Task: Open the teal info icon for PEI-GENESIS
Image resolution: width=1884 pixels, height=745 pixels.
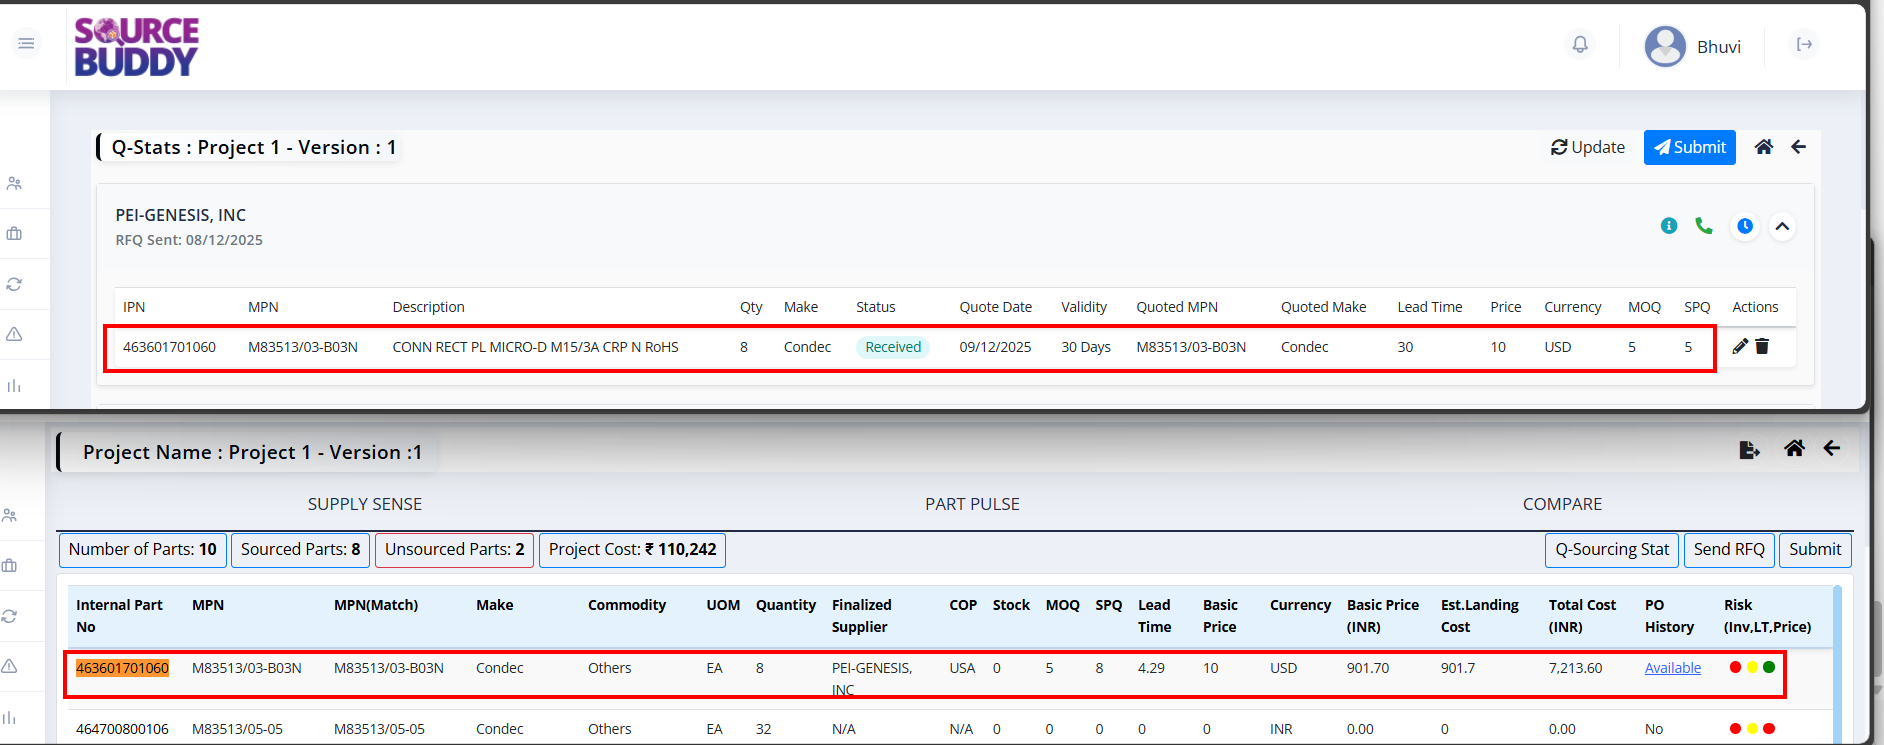Action: click(1669, 226)
